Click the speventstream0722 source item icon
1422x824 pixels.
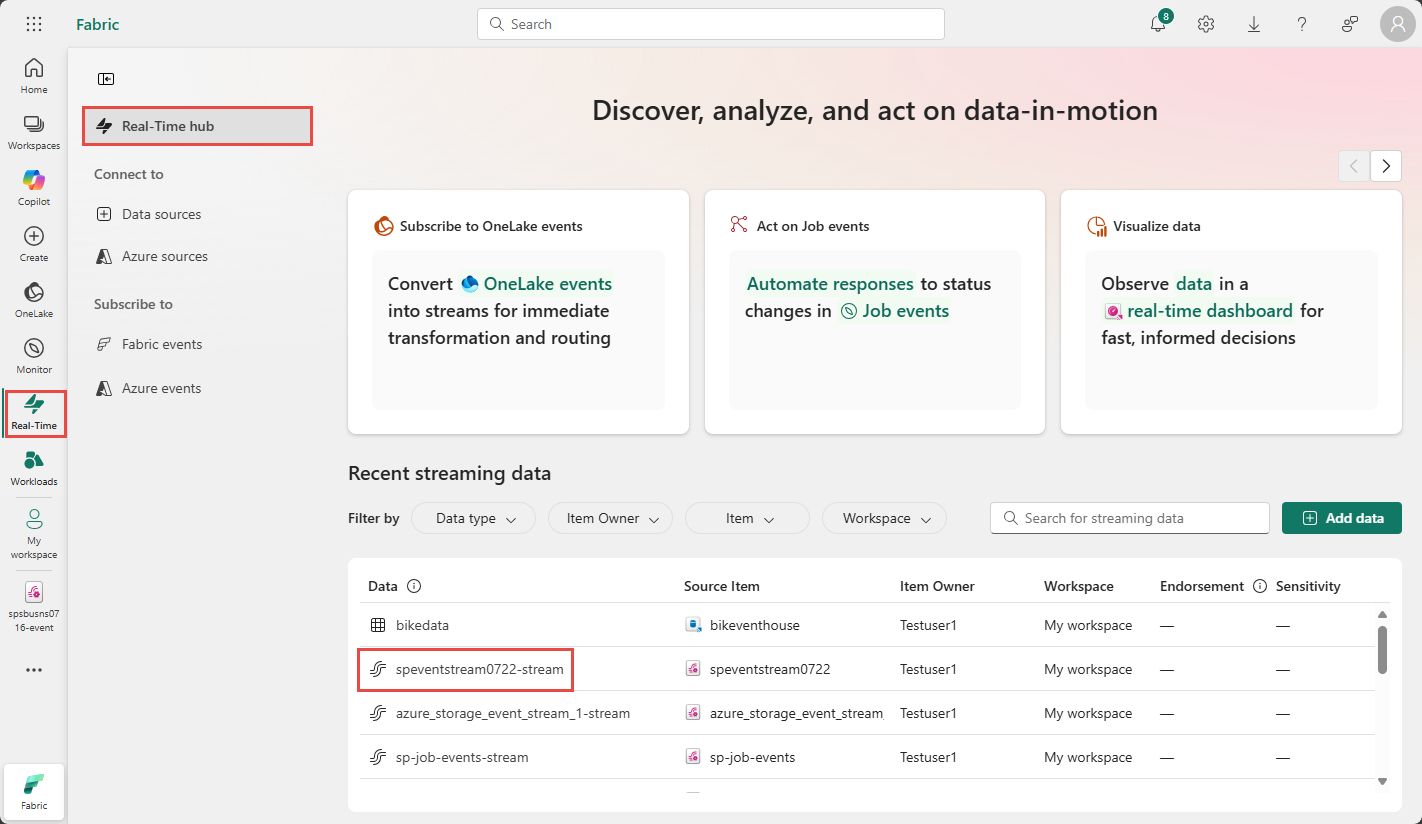pos(693,669)
